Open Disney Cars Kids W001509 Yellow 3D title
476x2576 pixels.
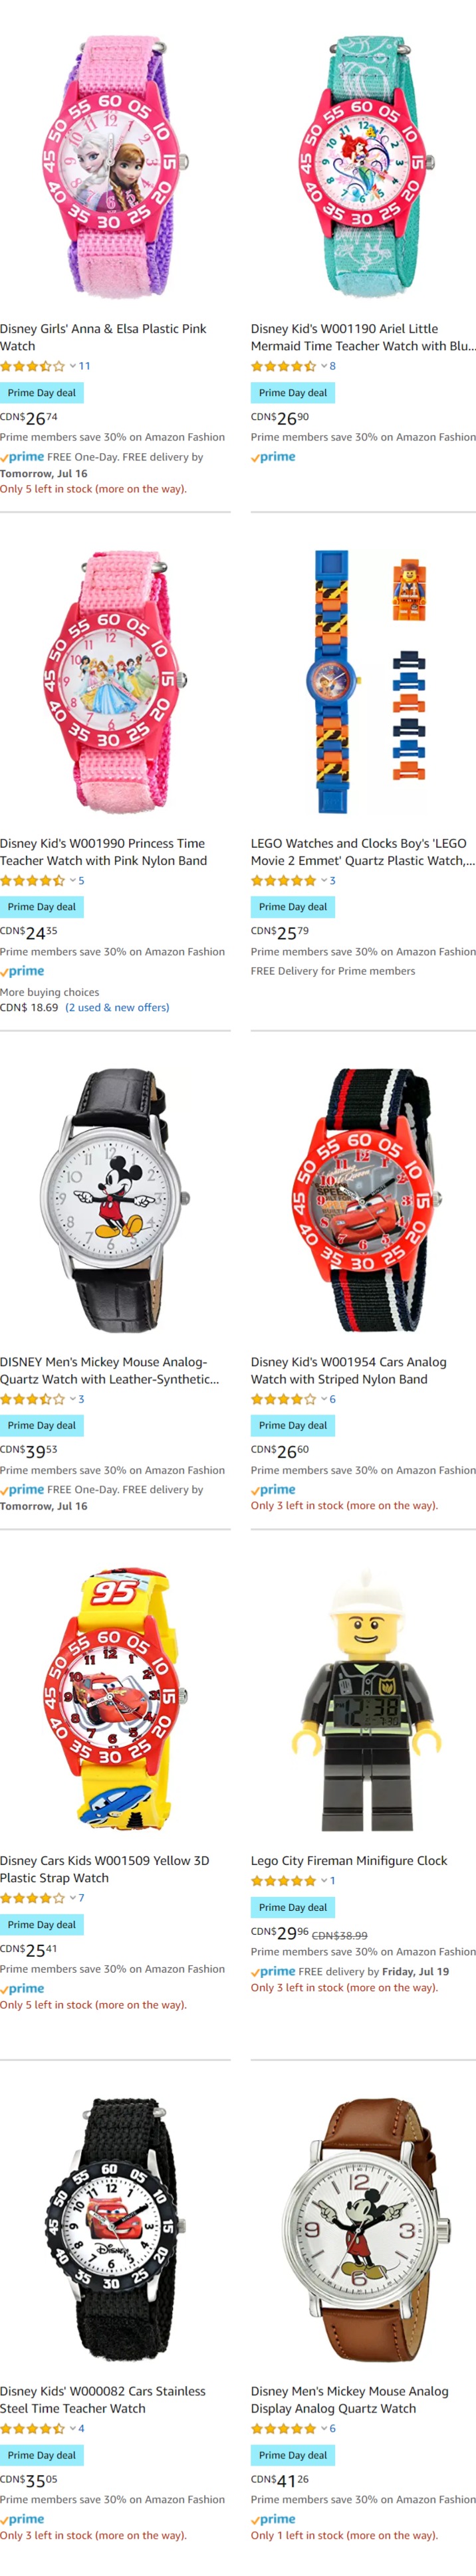[x=104, y=1869]
